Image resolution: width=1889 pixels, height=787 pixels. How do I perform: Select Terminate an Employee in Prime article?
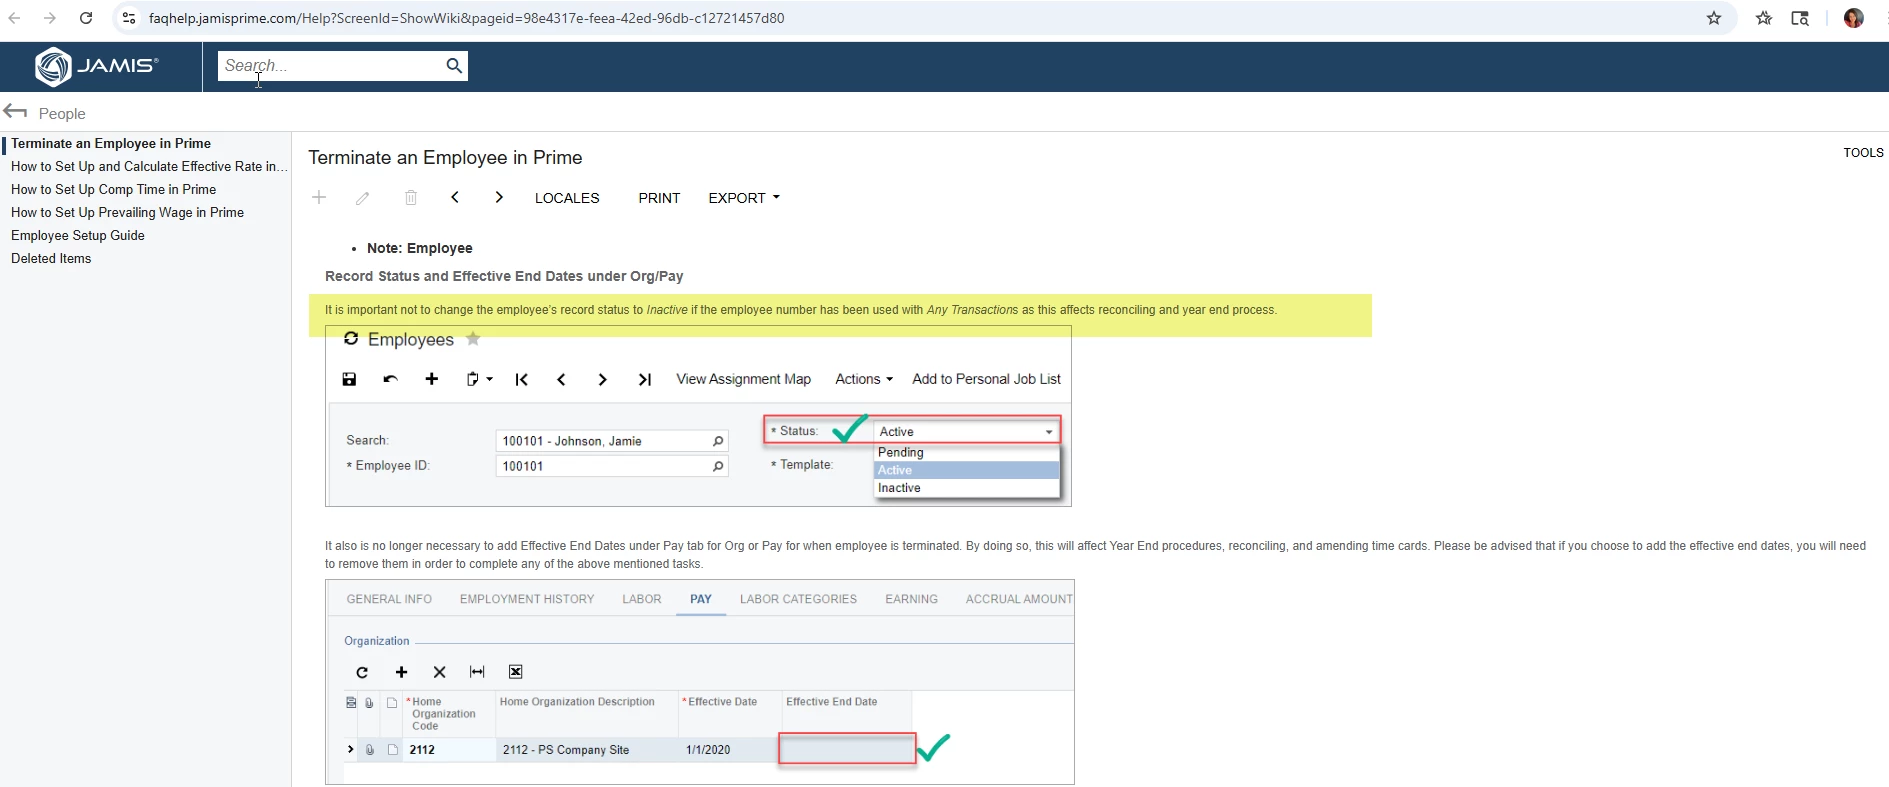111,144
